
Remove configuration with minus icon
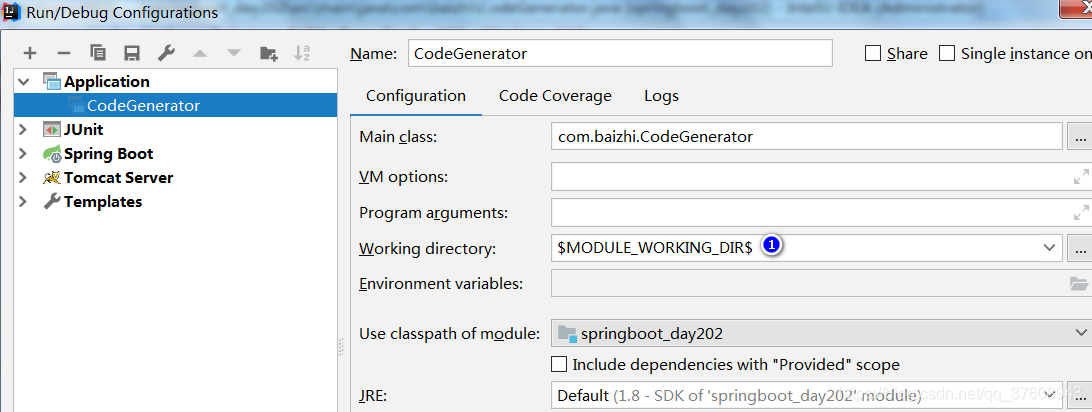tap(63, 54)
